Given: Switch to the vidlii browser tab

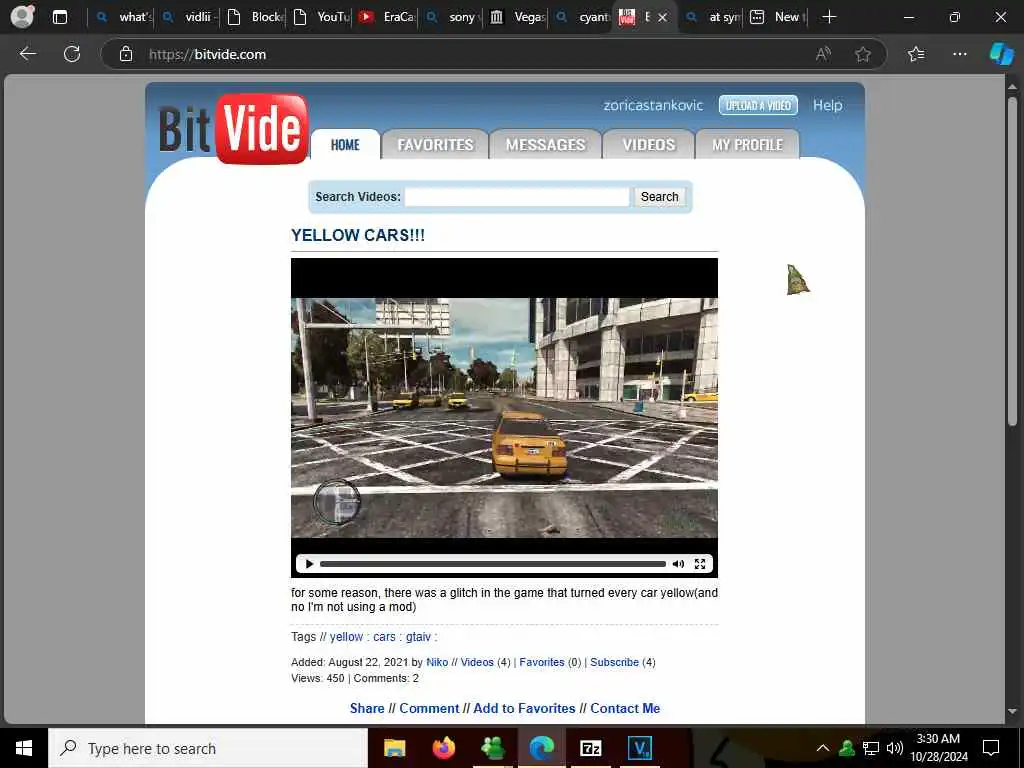Looking at the screenshot, I should [189, 17].
